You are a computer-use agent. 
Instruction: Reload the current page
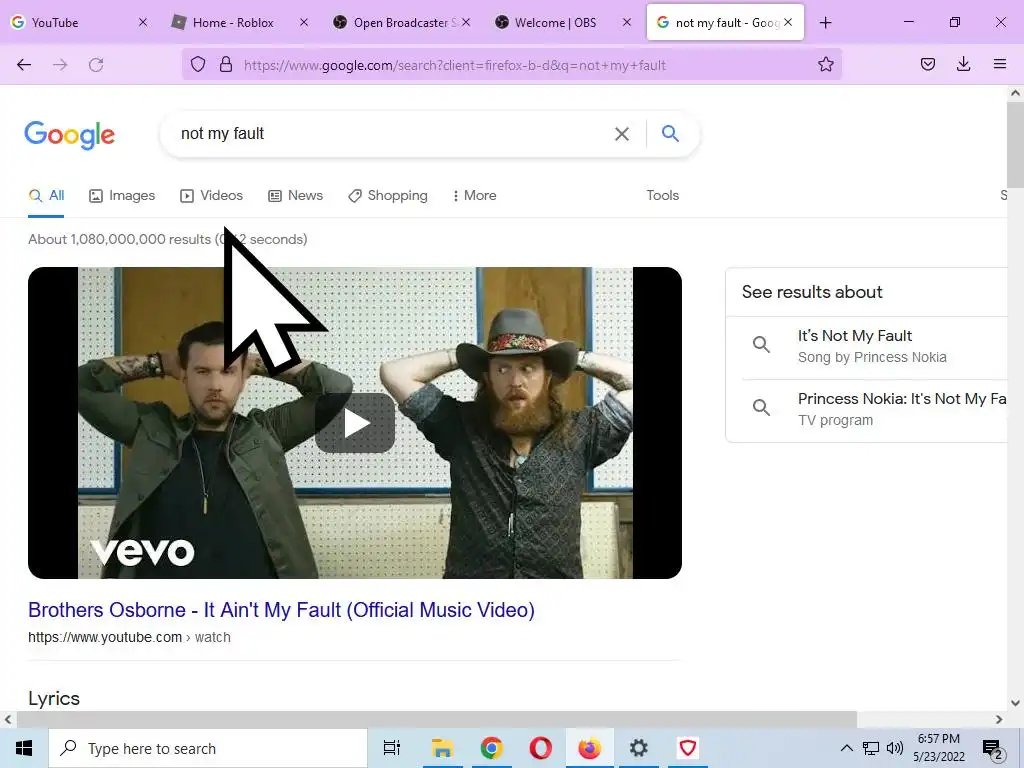96,65
